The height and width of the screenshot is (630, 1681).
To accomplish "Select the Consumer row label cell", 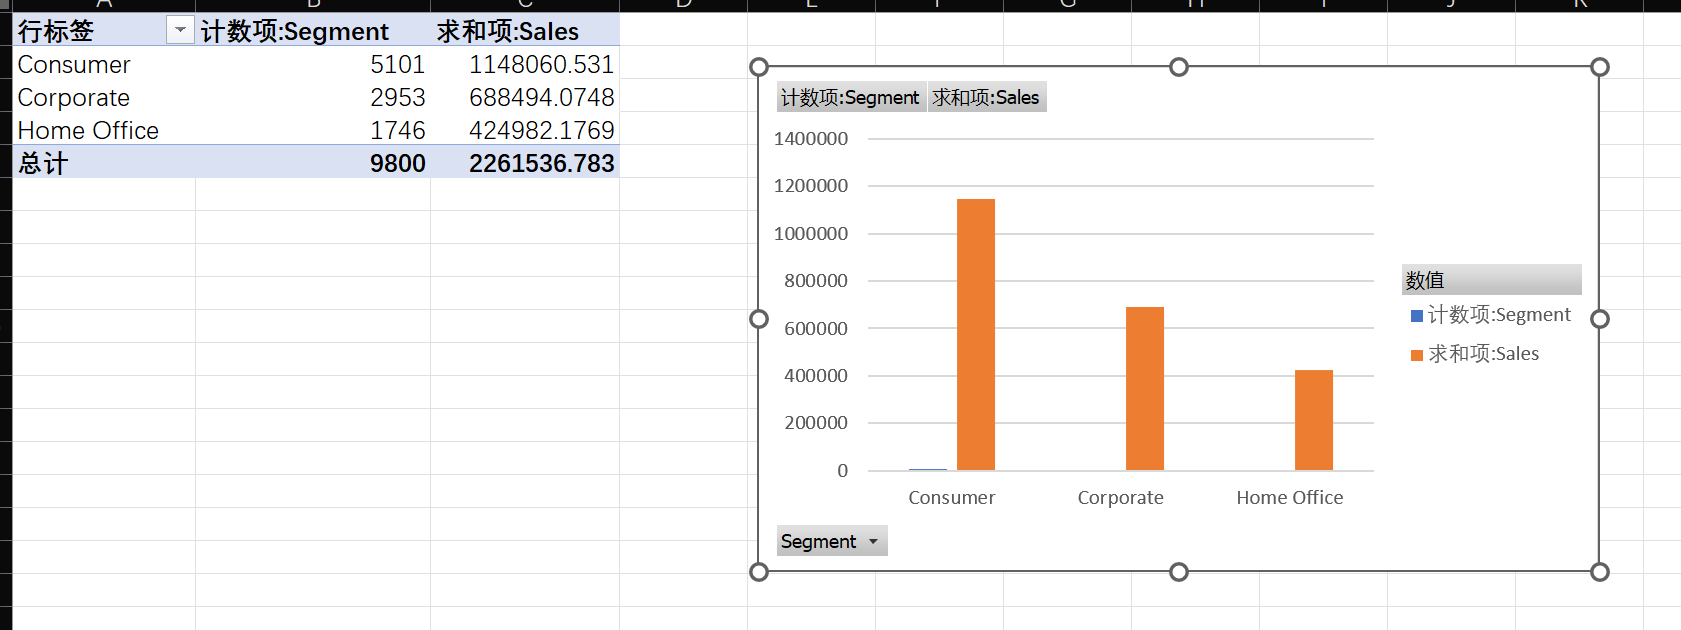I will point(74,65).
